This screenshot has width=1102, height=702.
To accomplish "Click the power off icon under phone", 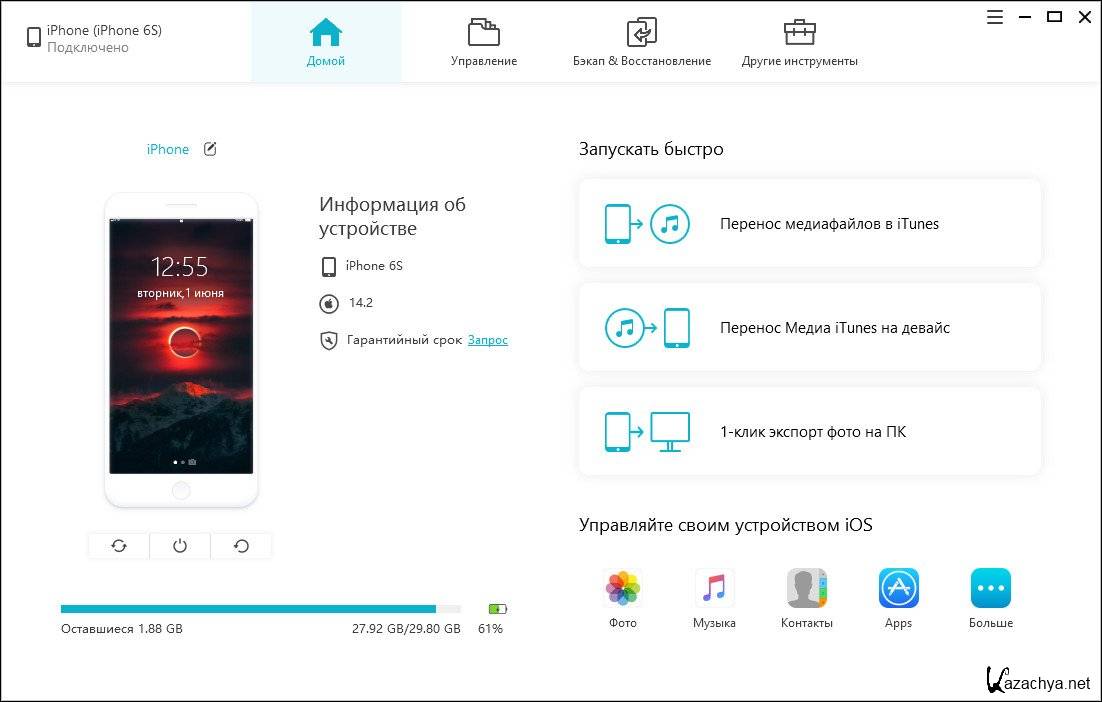I will [180, 546].
